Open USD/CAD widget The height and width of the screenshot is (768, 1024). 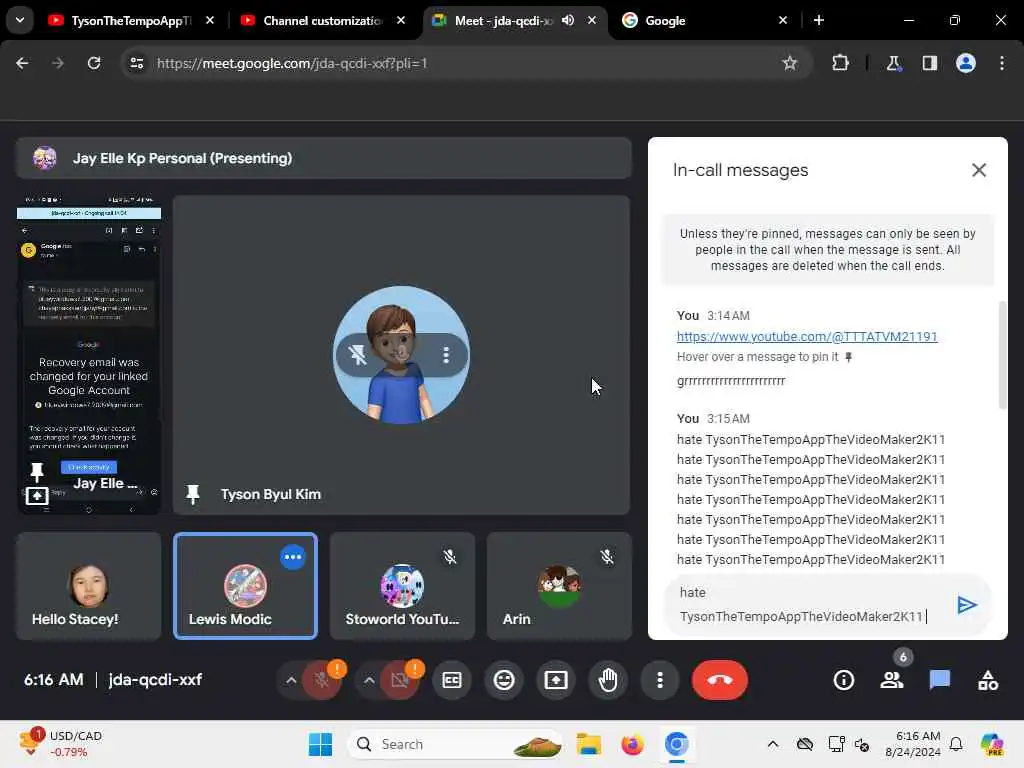[61, 744]
